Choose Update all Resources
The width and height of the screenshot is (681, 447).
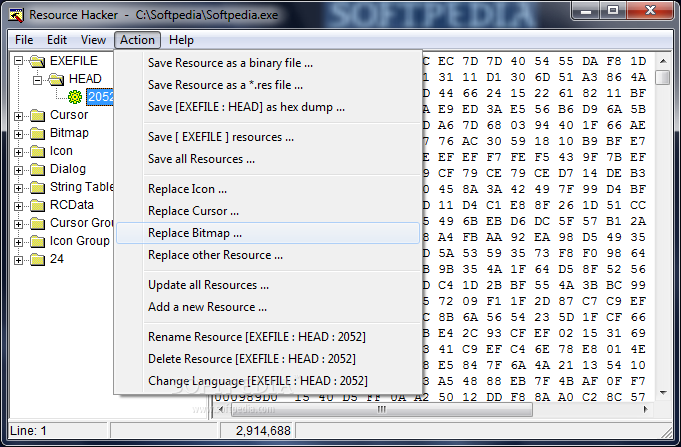(268, 285)
